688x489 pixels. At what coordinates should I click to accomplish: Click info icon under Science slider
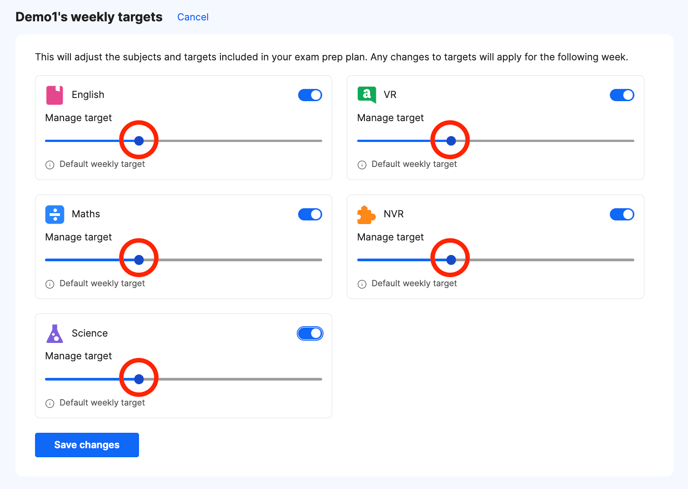coord(50,403)
